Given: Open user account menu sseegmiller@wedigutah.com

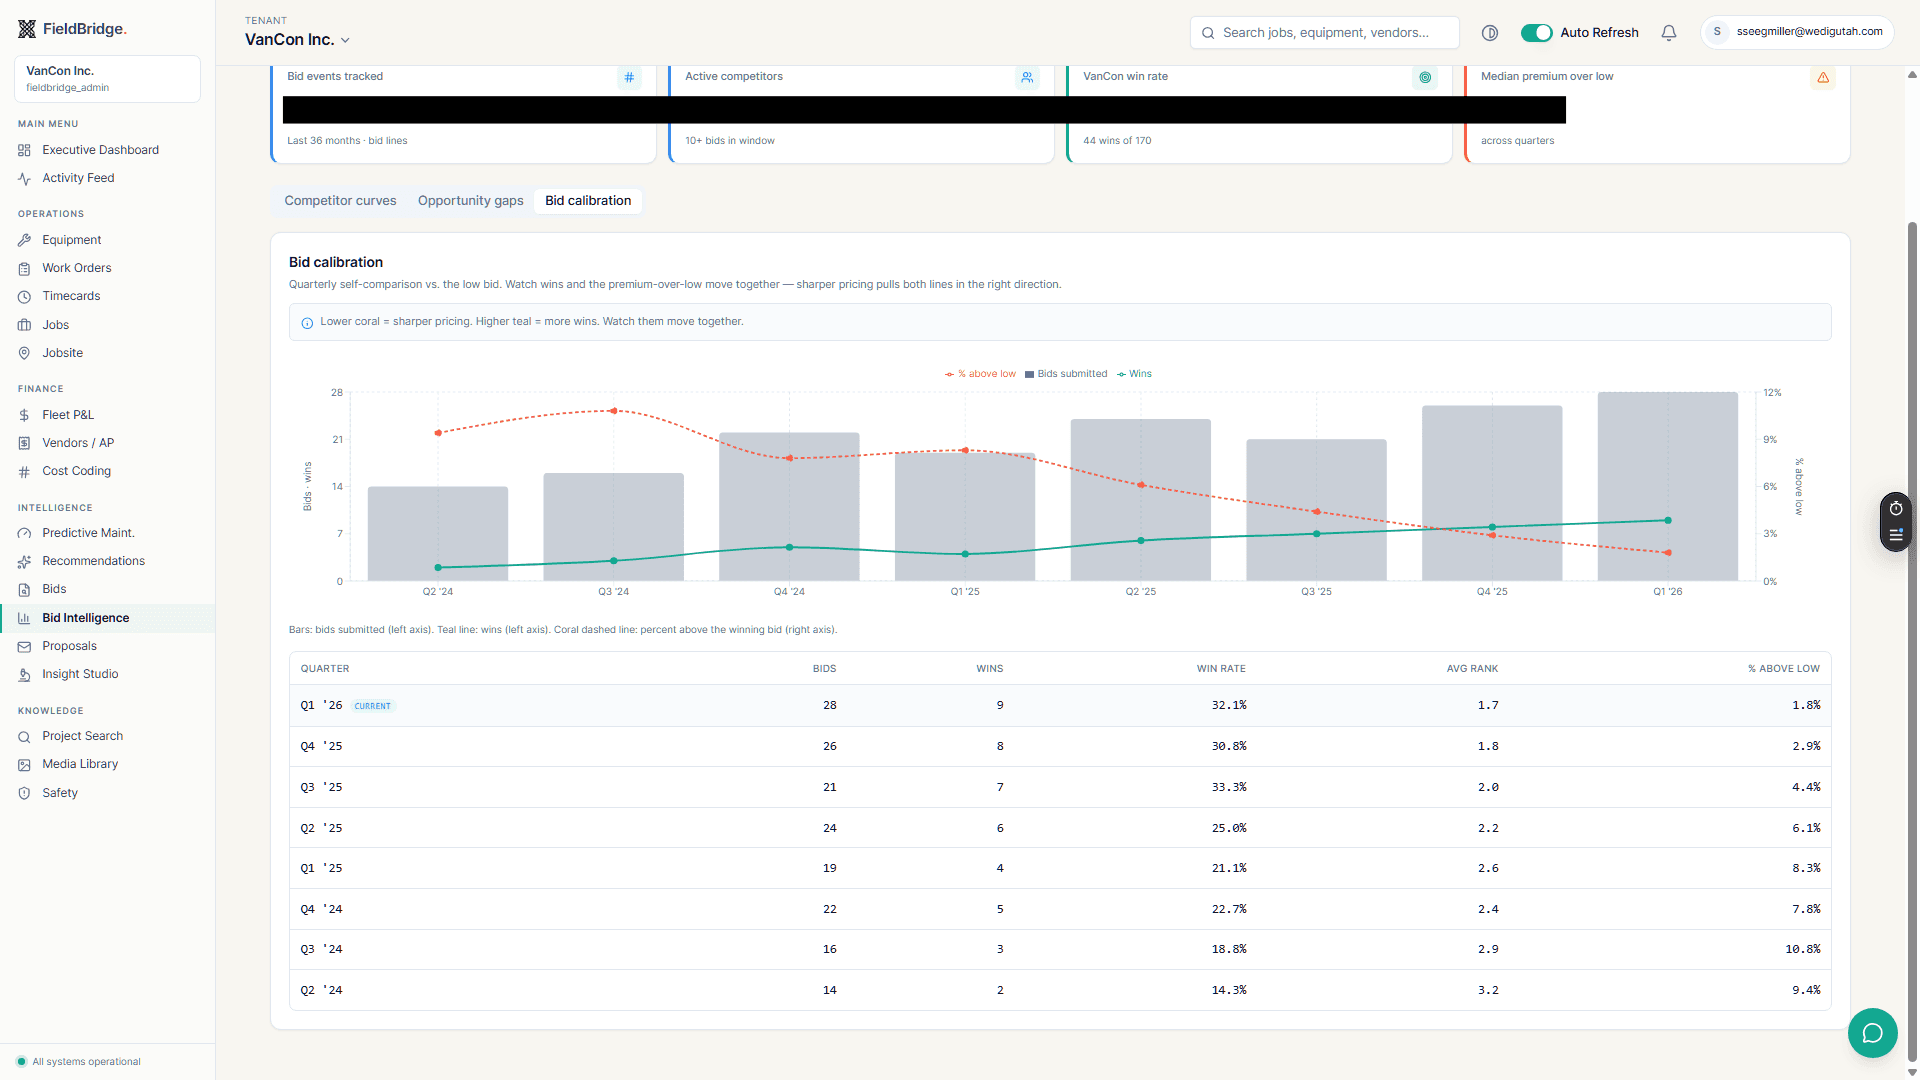Looking at the screenshot, I should coord(1797,32).
